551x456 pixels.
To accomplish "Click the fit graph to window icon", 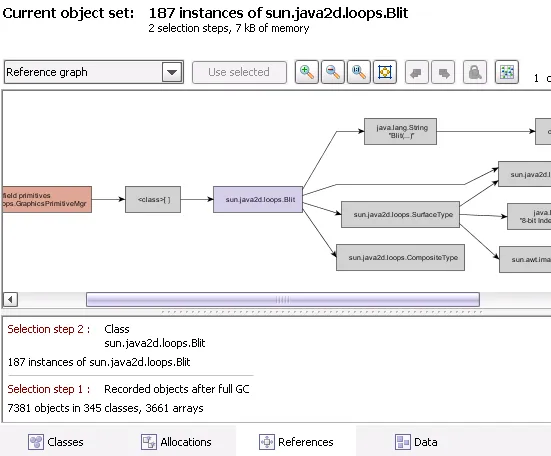I will pyautogui.click(x=385, y=72).
